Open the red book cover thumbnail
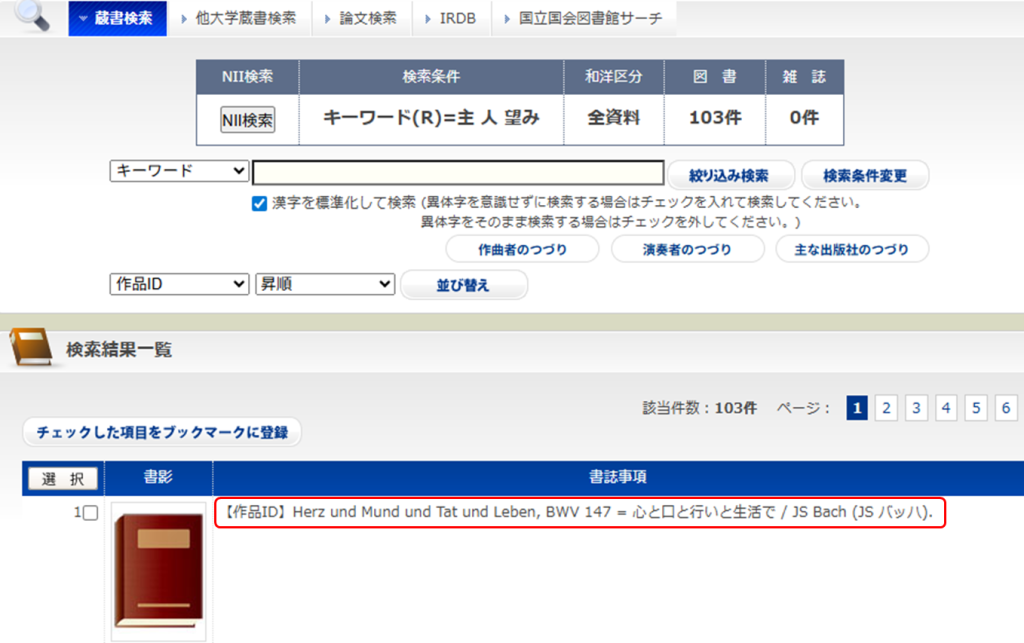 [159, 571]
